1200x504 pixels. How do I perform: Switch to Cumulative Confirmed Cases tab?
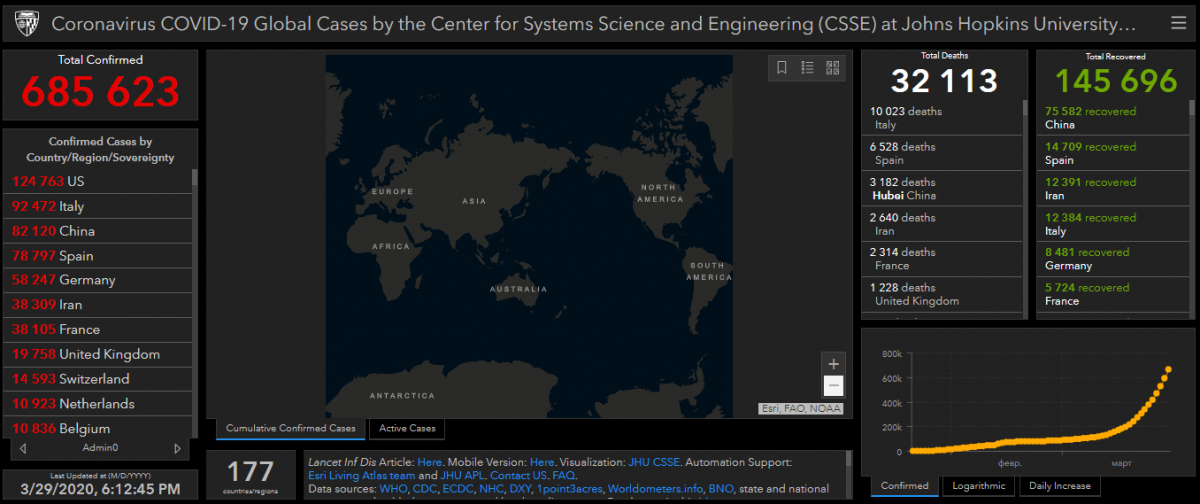291,429
